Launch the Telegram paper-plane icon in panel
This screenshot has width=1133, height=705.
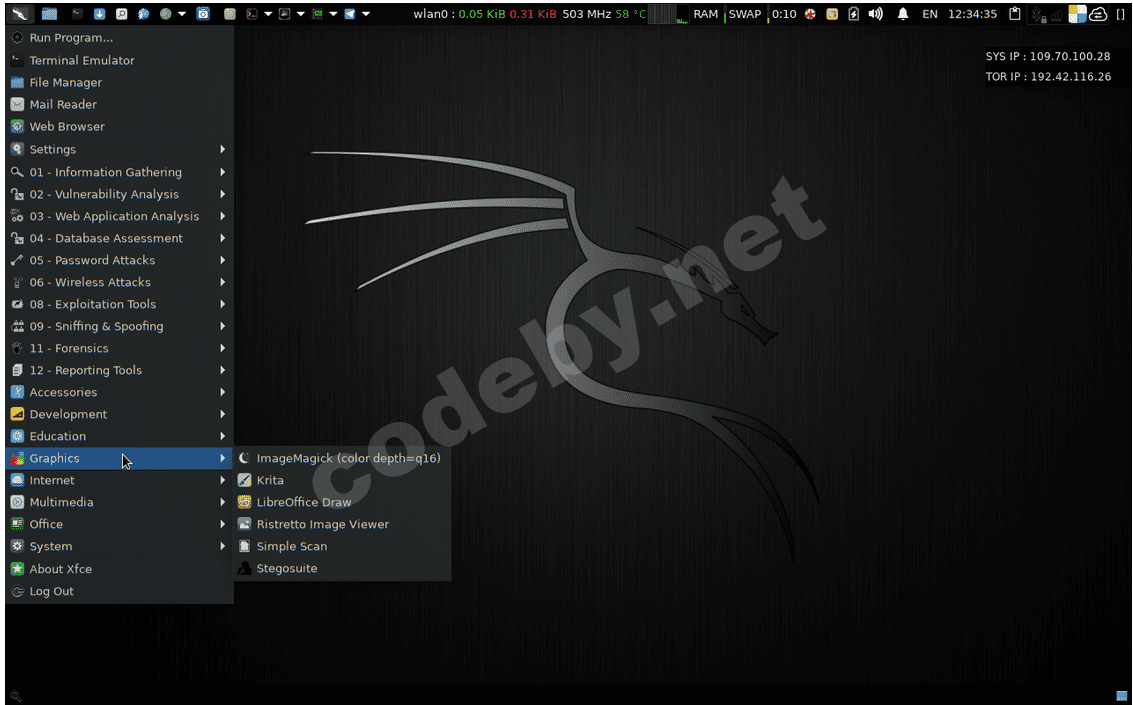pyautogui.click(x=350, y=14)
